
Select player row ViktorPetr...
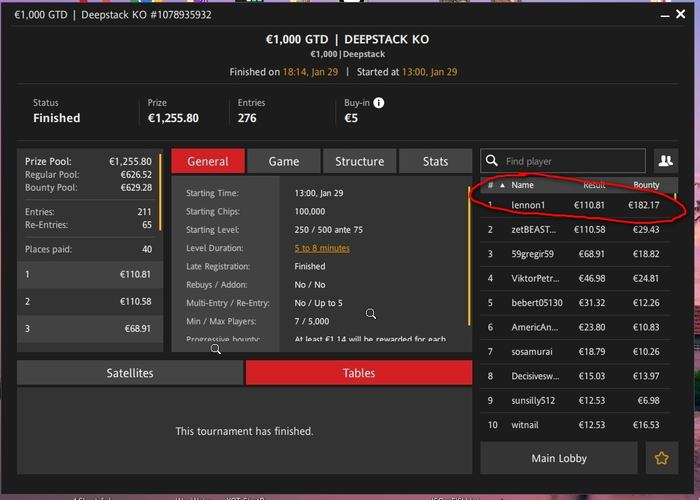tap(576, 279)
